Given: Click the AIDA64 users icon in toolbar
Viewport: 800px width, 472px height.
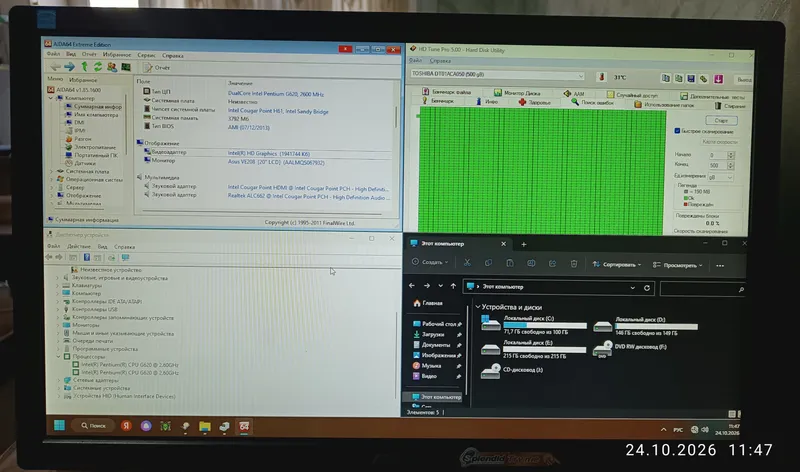Looking at the screenshot, I should (112, 67).
